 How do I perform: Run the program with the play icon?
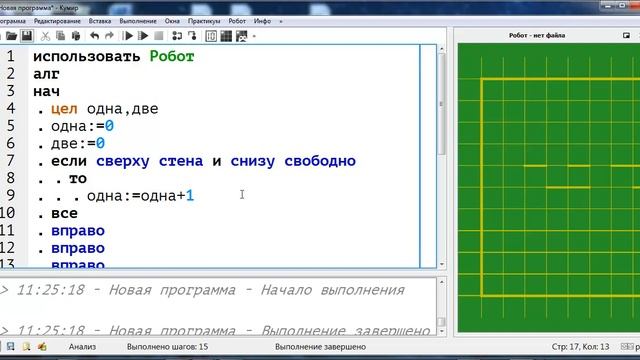pyautogui.click(x=128, y=36)
